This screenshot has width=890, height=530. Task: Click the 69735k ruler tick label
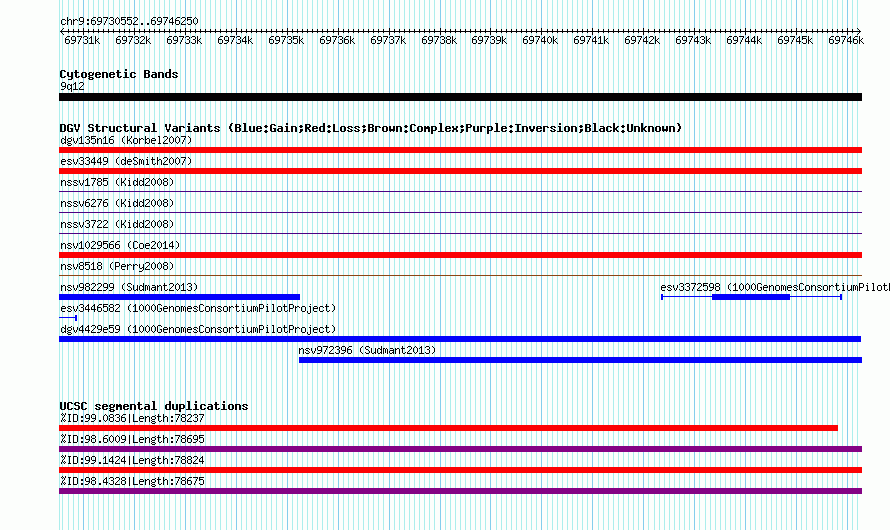(286, 40)
